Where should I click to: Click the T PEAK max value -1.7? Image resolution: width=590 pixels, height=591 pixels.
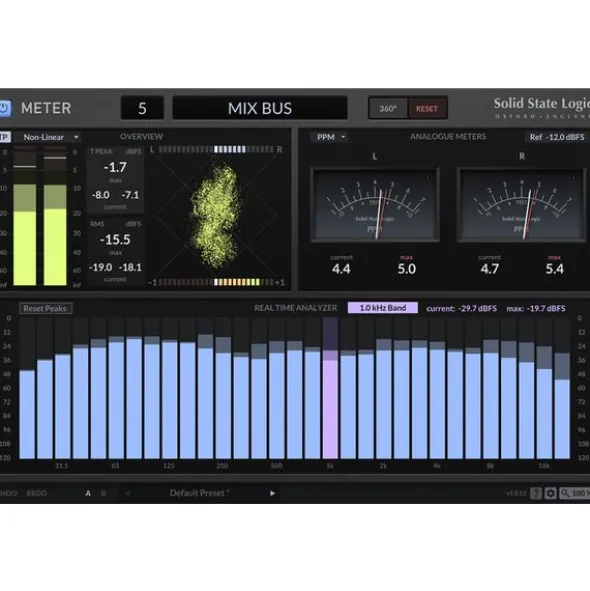tap(115, 167)
